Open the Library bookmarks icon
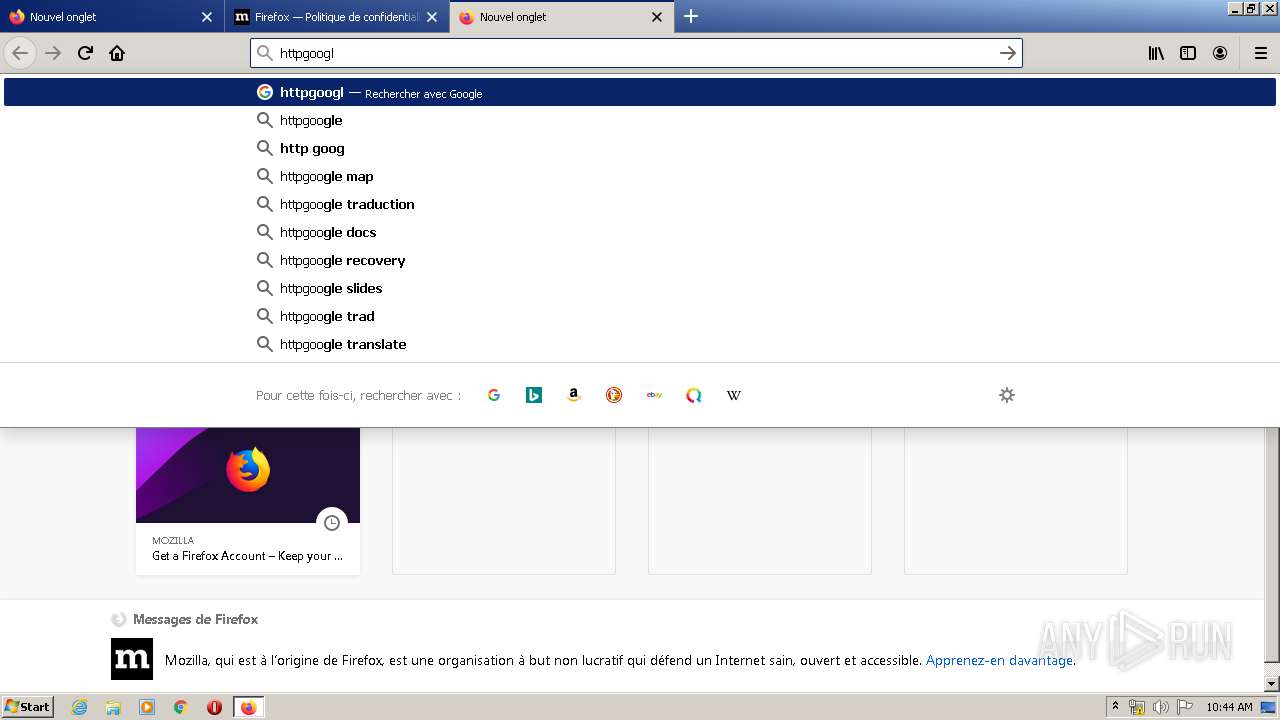This screenshot has height=720, width=1280. [x=1156, y=53]
